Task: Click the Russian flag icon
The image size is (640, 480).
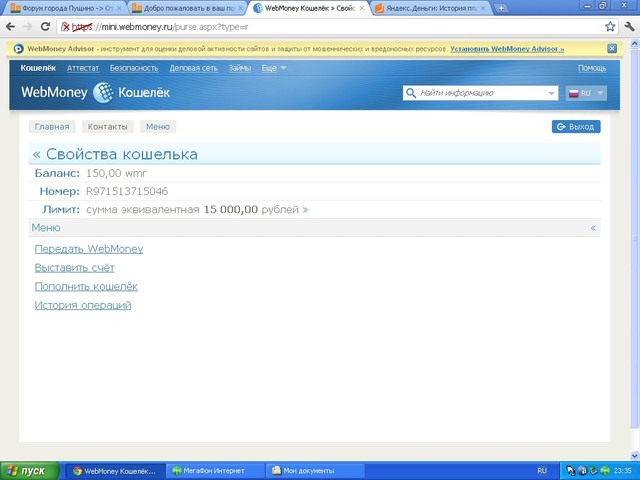Action: coord(574,93)
